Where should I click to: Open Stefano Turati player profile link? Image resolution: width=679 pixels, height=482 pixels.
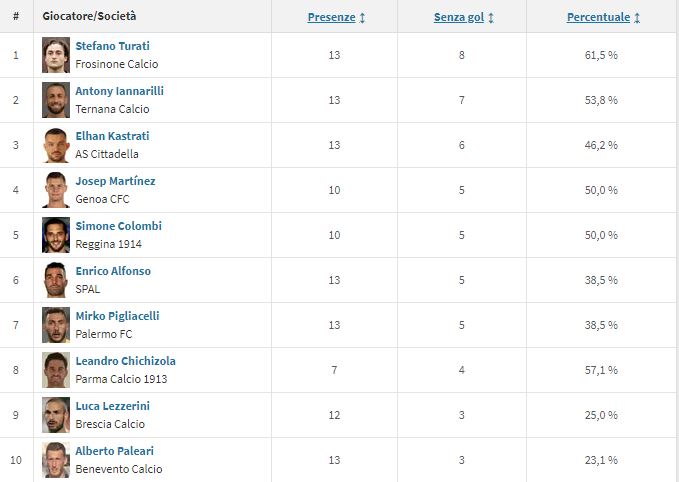[112, 46]
